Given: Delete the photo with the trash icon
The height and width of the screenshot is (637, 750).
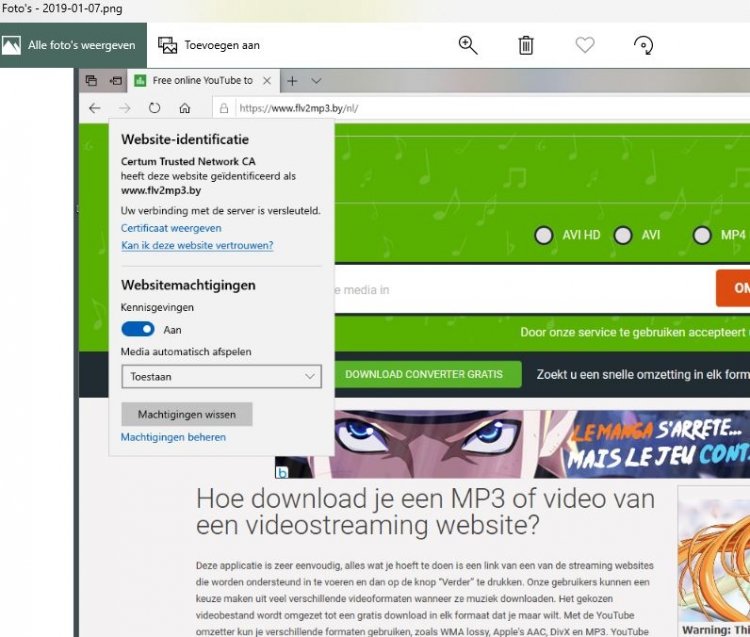Looking at the screenshot, I should click(x=526, y=45).
